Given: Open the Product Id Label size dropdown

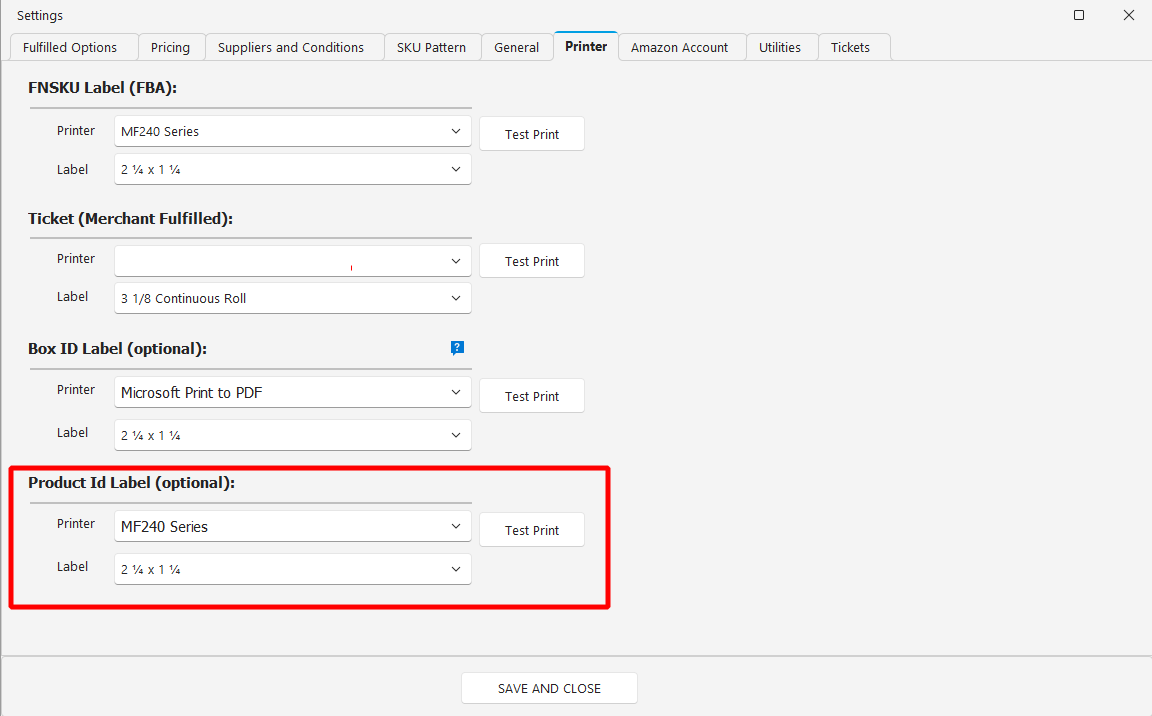Looking at the screenshot, I should coord(292,569).
